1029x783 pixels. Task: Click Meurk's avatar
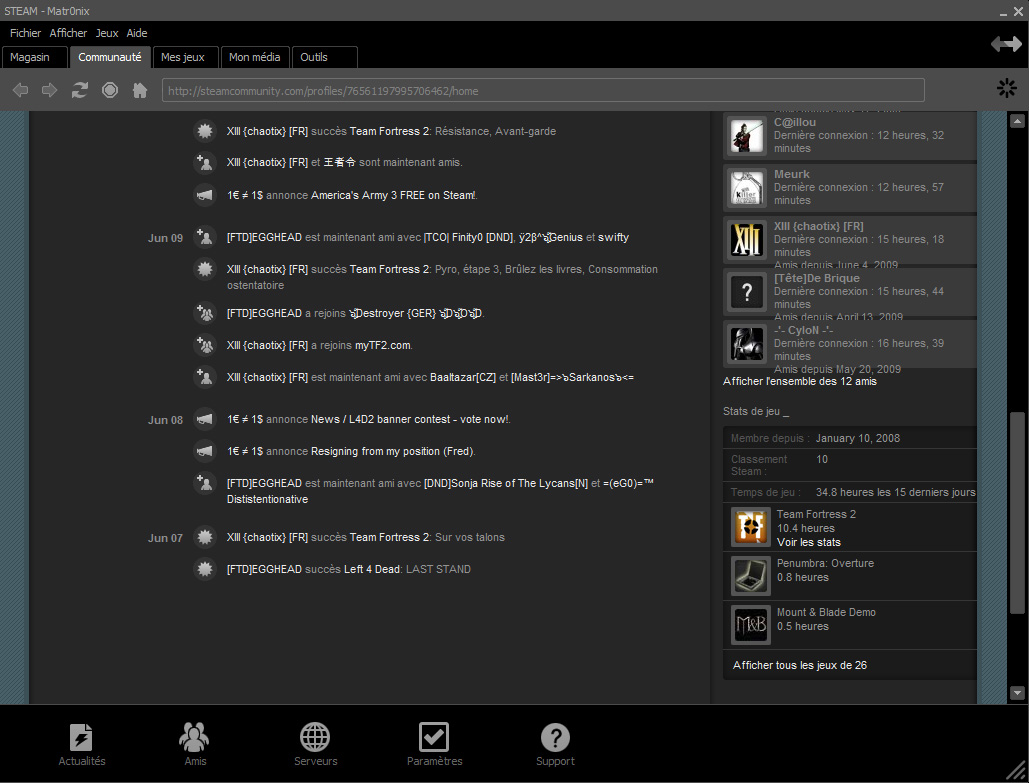click(x=747, y=188)
